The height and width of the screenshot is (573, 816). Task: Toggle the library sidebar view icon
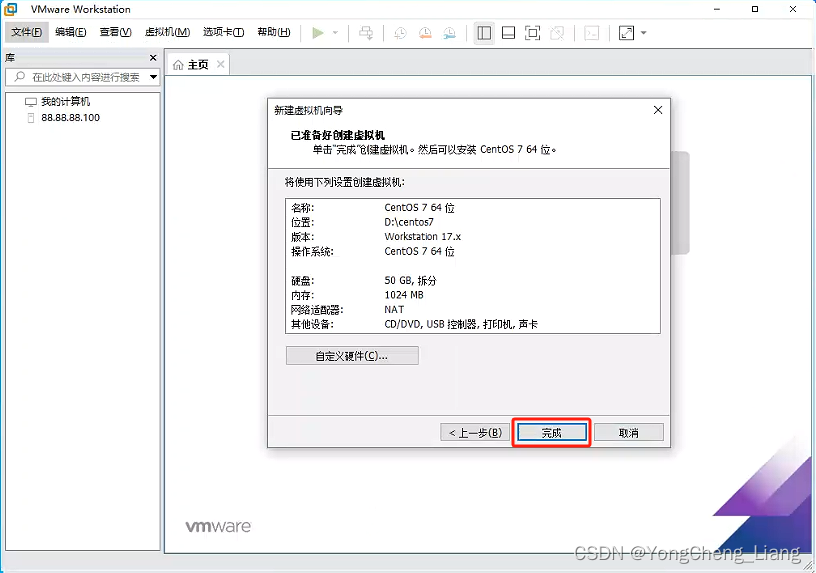[x=484, y=33]
